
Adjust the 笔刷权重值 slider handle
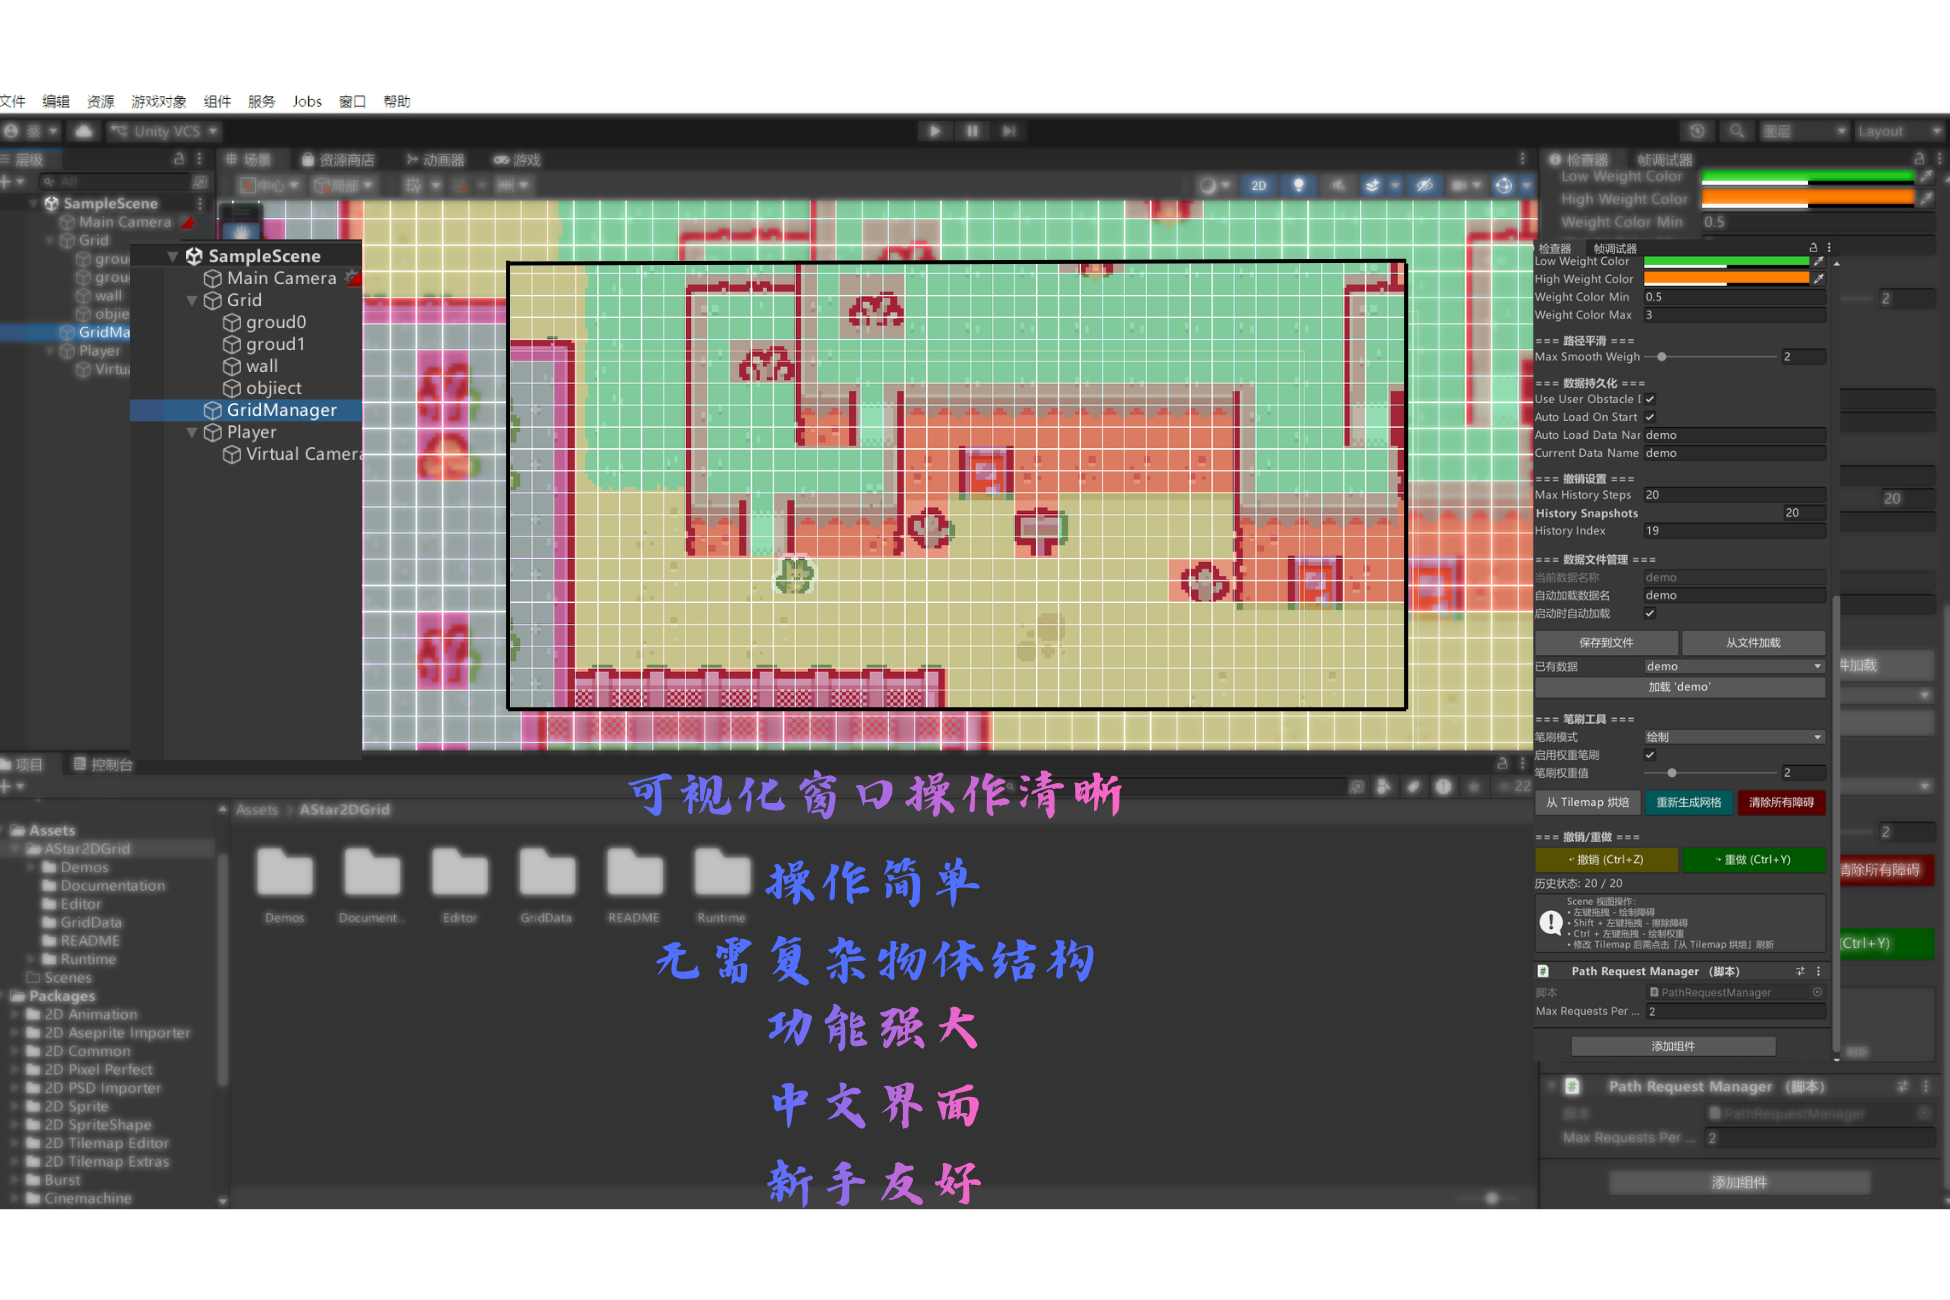(1672, 773)
